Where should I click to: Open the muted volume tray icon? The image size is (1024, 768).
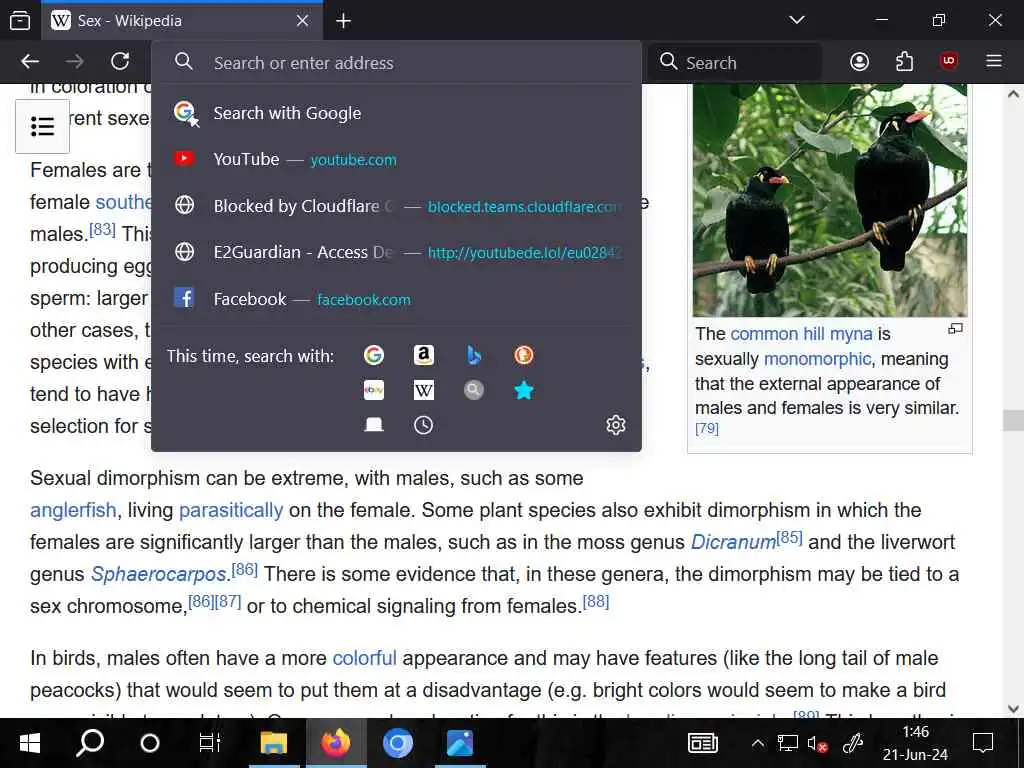pyautogui.click(x=818, y=743)
